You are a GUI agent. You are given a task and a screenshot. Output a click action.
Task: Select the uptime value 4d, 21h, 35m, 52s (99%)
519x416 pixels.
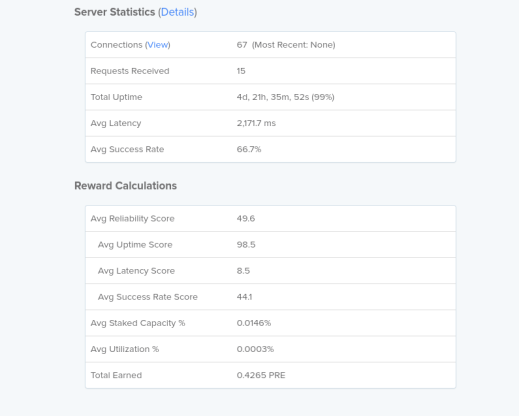(x=286, y=97)
